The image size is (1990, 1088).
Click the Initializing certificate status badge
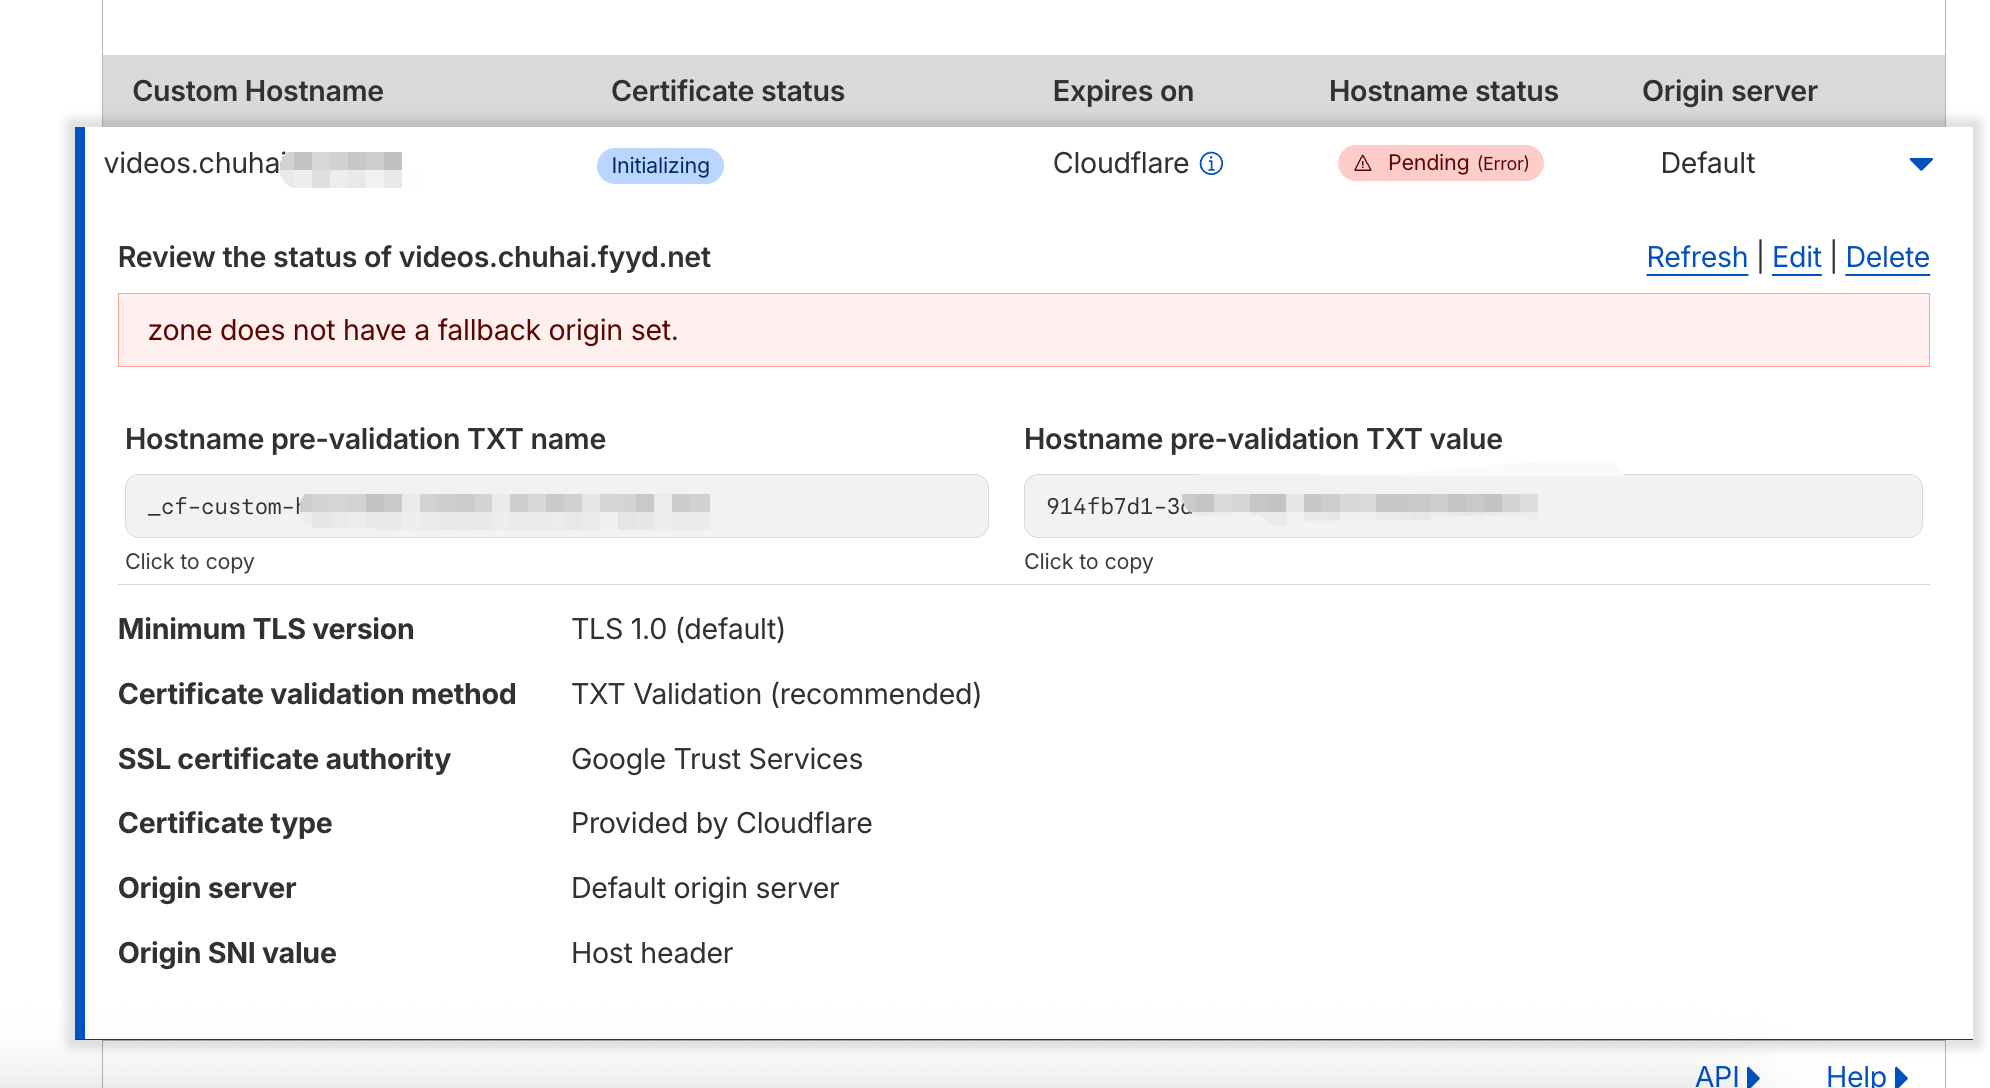[x=660, y=165]
